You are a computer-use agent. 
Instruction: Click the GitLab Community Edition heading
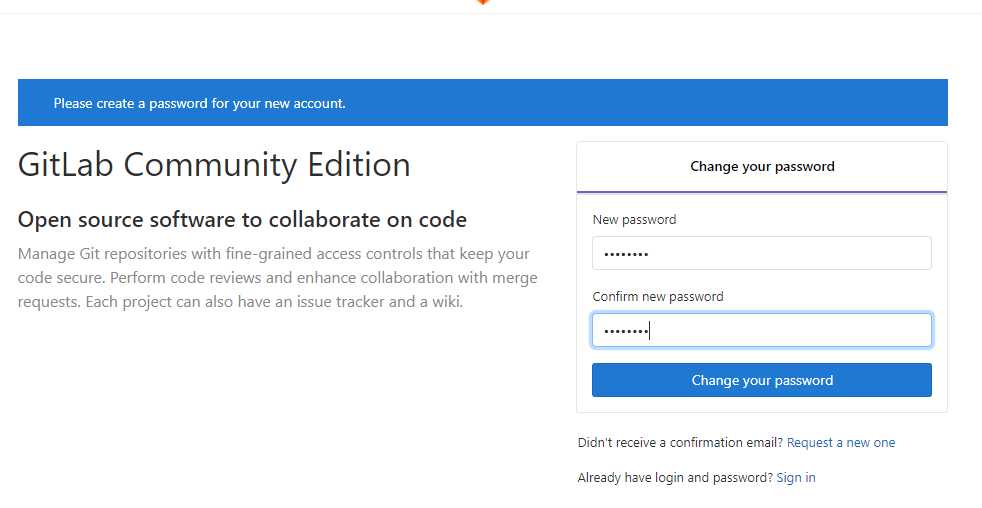pyautogui.click(x=214, y=165)
